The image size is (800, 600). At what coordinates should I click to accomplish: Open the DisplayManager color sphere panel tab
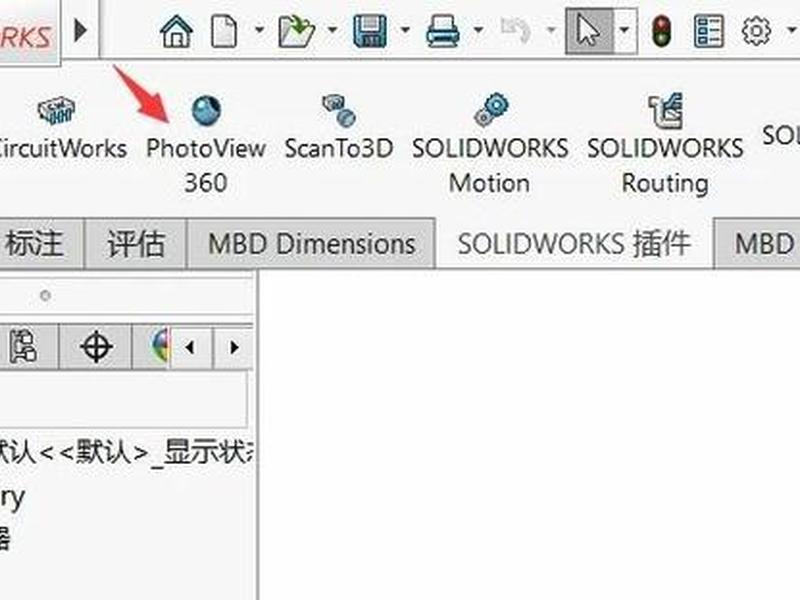pos(160,346)
